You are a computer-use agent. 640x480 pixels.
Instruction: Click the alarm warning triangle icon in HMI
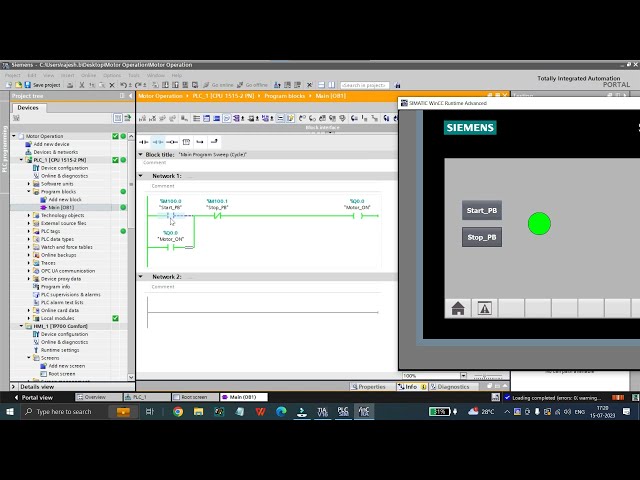point(484,308)
